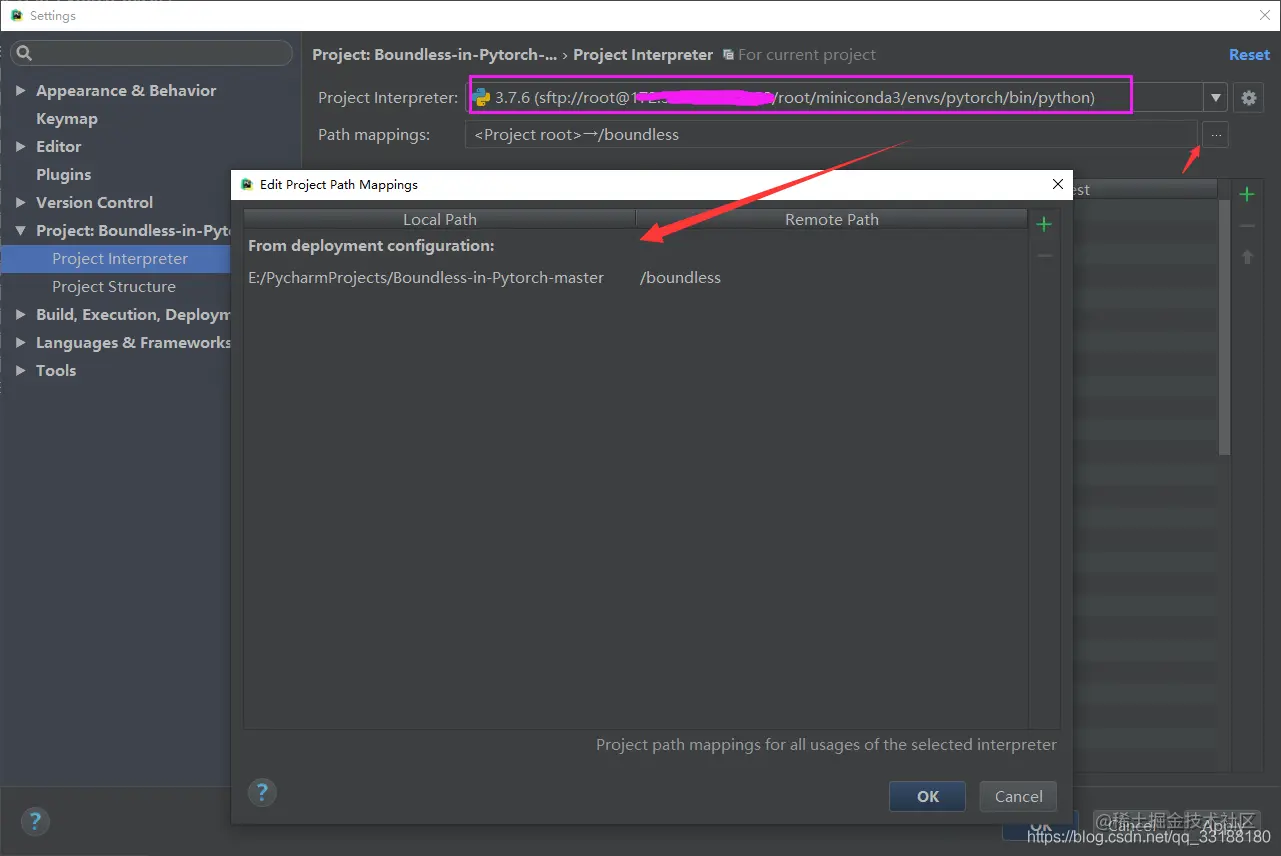The image size is (1281, 856).
Task: Click the ellipsis button beside Path mappings
Action: coord(1215,134)
